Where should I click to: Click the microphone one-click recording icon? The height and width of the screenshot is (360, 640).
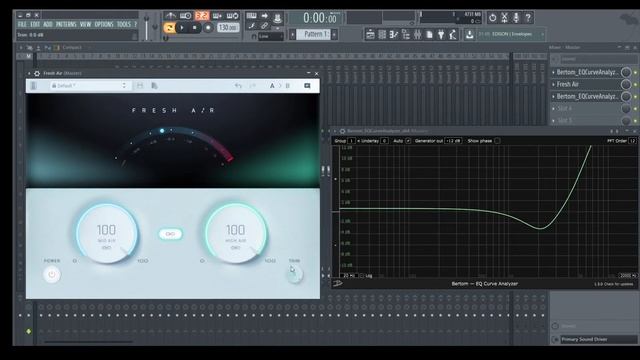(x=516, y=18)
